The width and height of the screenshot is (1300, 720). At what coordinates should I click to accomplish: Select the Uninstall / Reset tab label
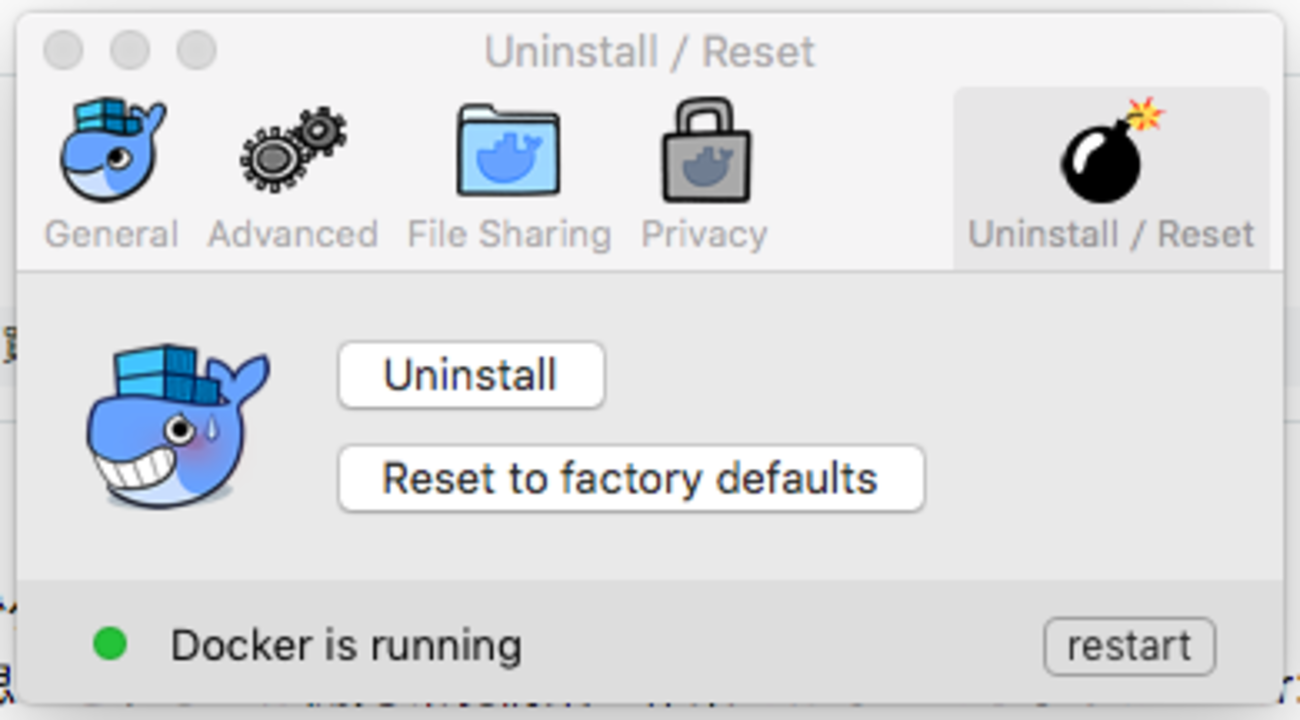click(1111, 234)
